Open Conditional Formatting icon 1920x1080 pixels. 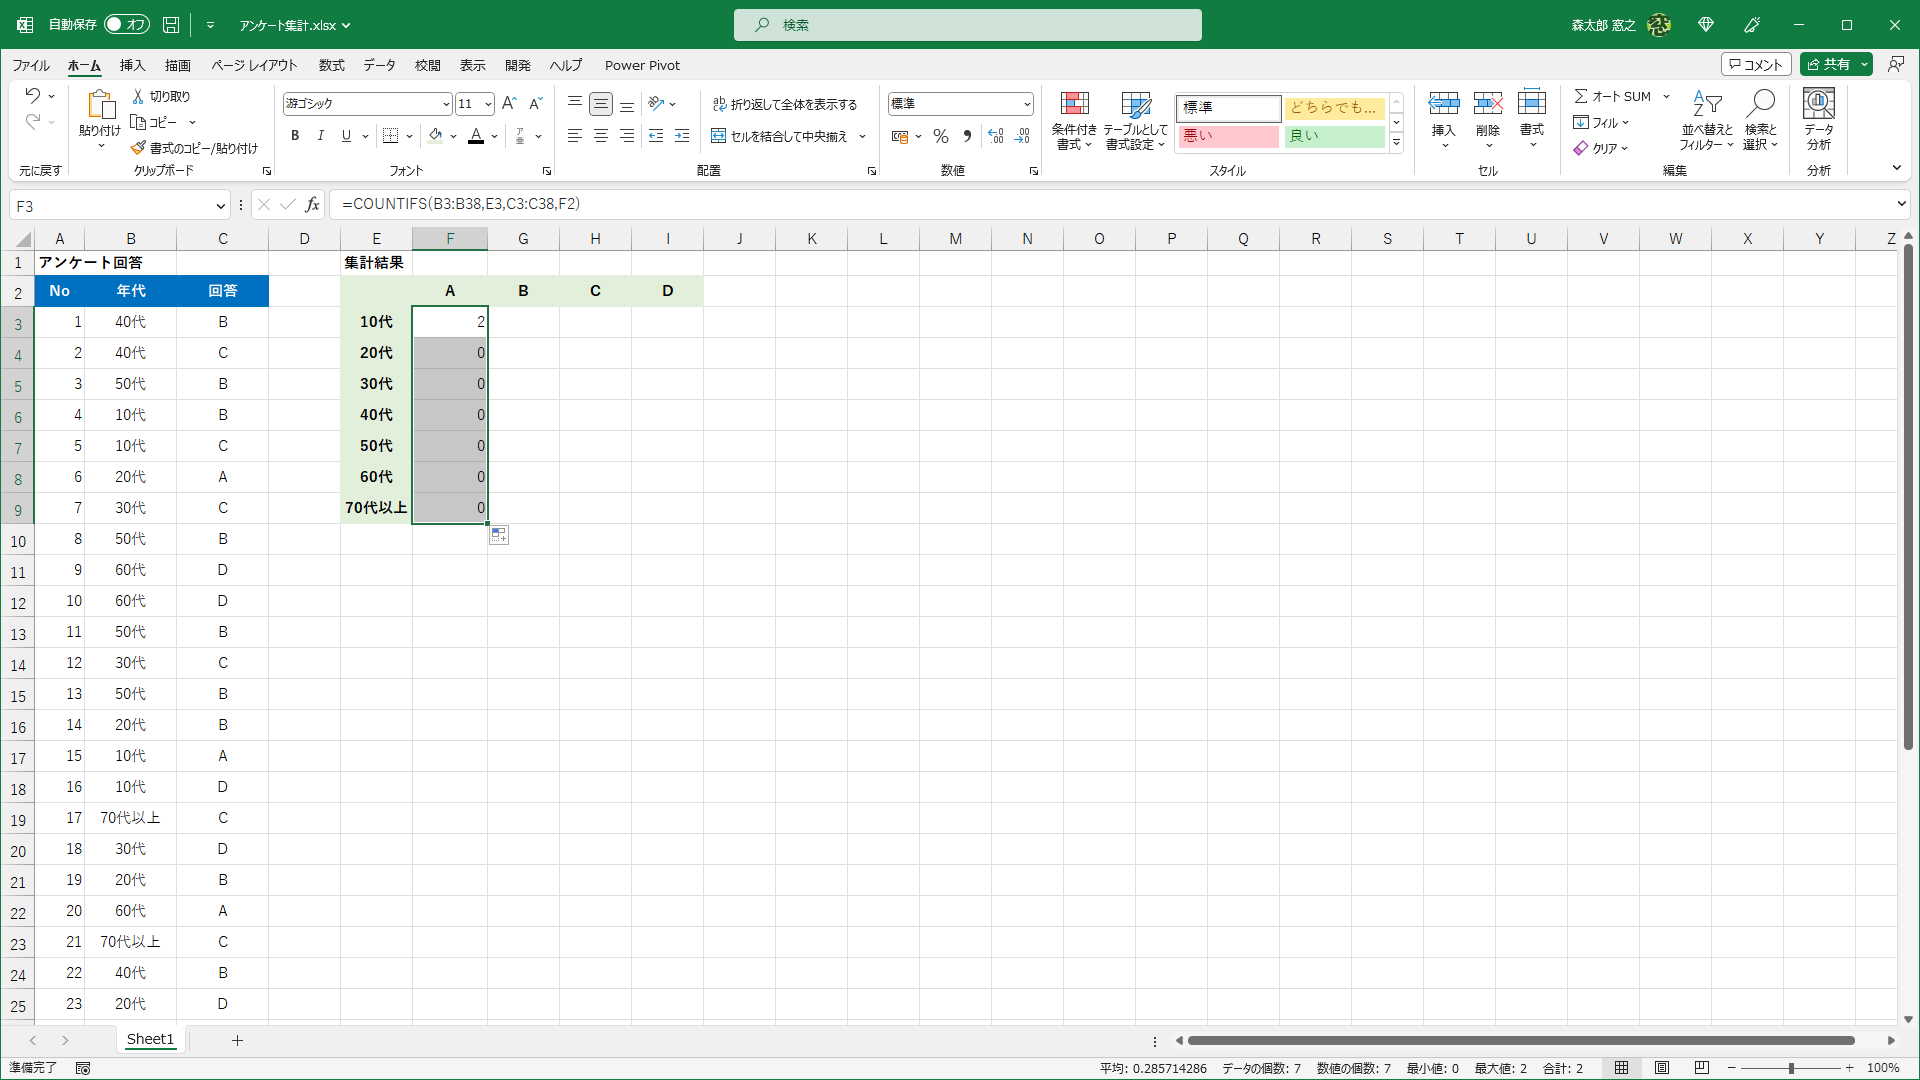tap(1074, 104)
